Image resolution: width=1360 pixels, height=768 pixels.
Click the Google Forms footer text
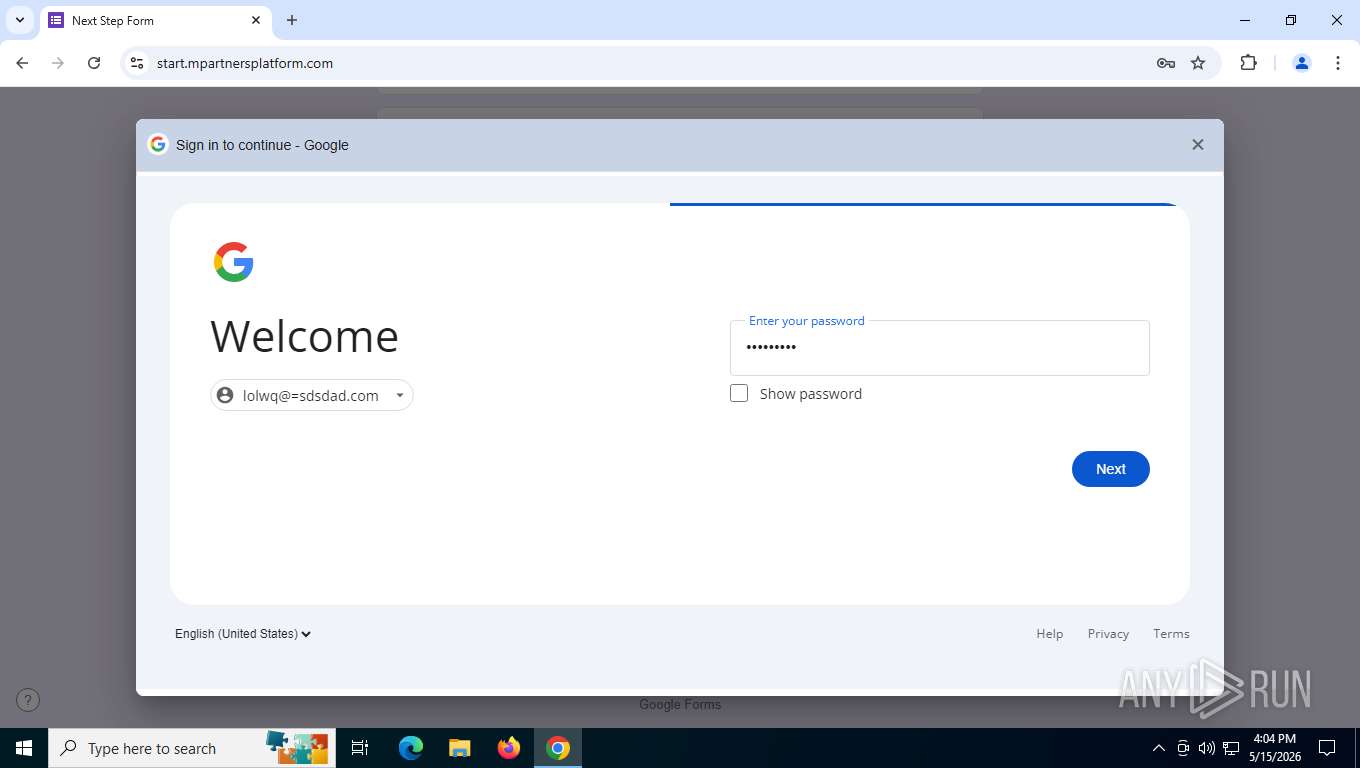pos(680,704)
